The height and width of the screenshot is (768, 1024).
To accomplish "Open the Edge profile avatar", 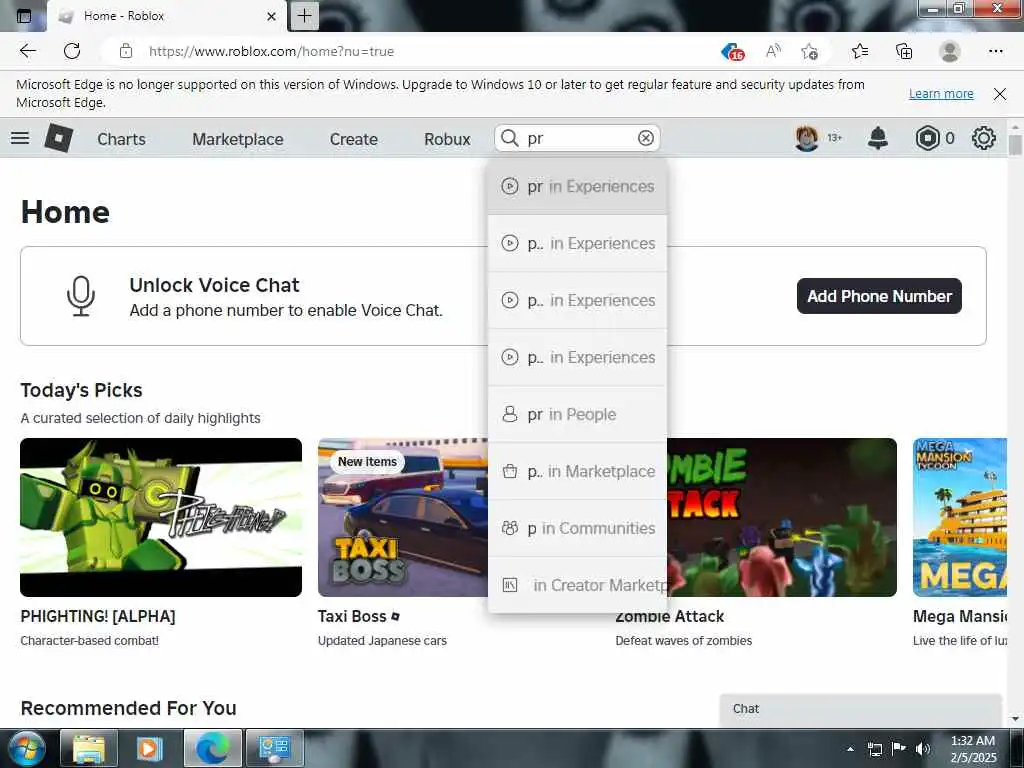I will 950,51.
